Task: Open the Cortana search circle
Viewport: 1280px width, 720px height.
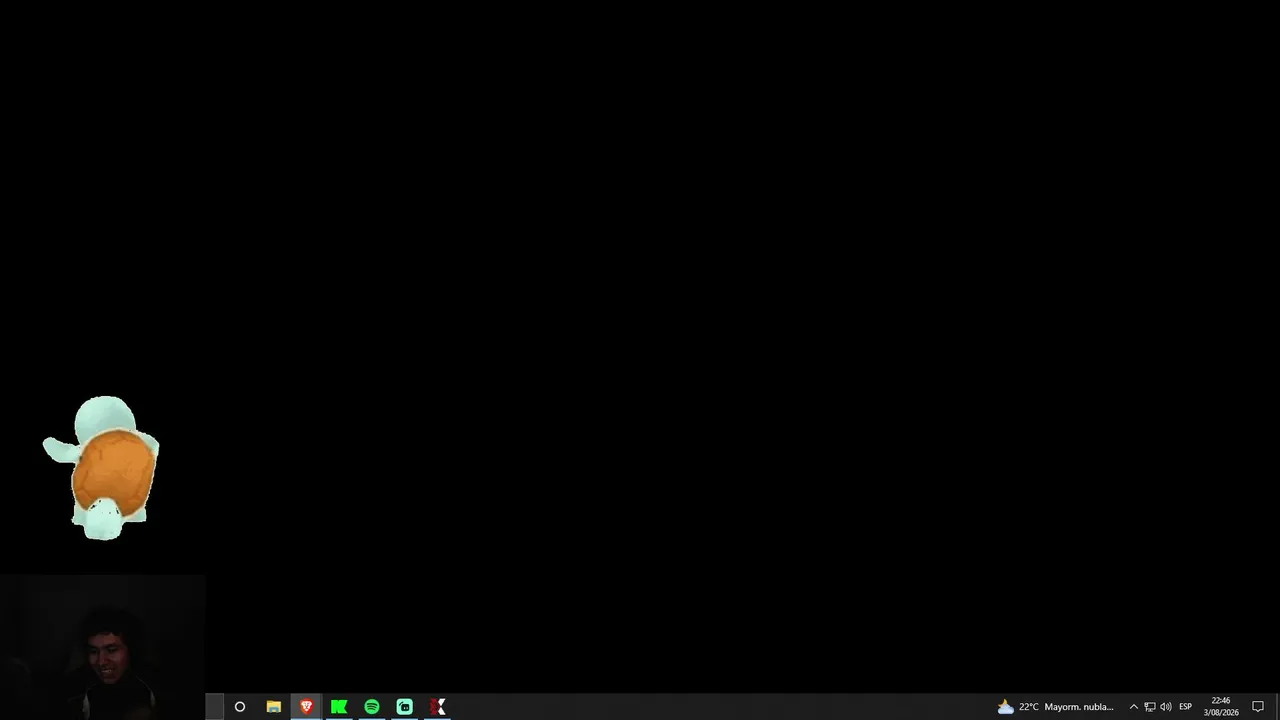Action: 240,707
